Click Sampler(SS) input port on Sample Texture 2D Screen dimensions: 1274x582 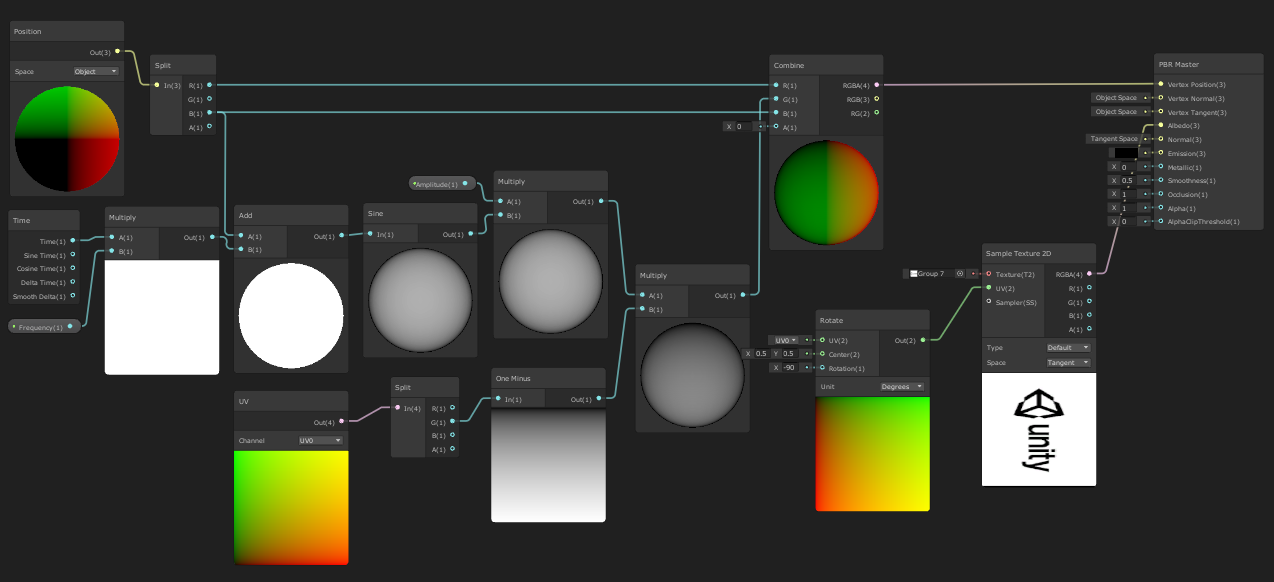(989, 301)
